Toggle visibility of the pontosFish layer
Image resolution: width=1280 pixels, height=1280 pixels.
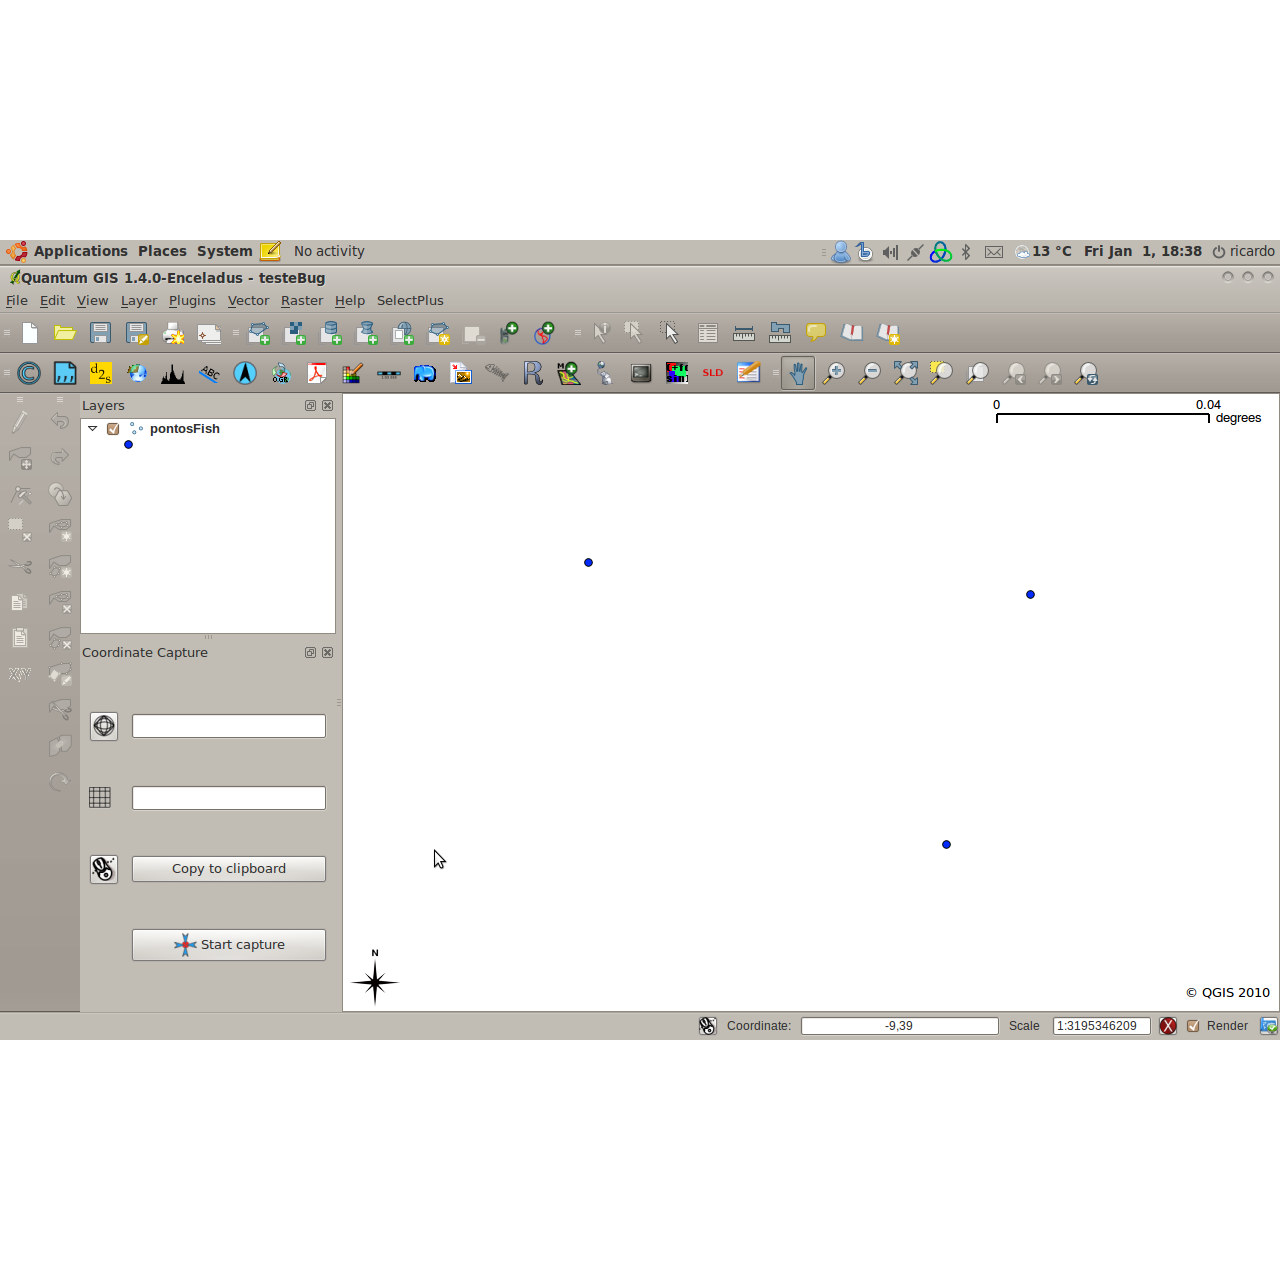pos(113,429)
